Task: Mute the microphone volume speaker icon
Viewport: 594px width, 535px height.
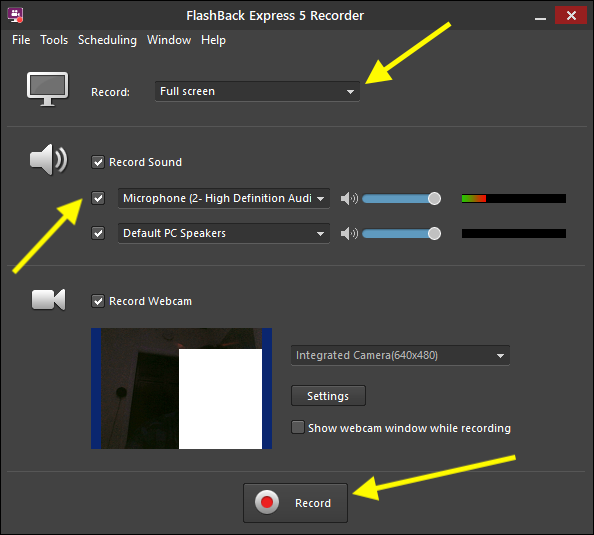Action: [349, 199]
